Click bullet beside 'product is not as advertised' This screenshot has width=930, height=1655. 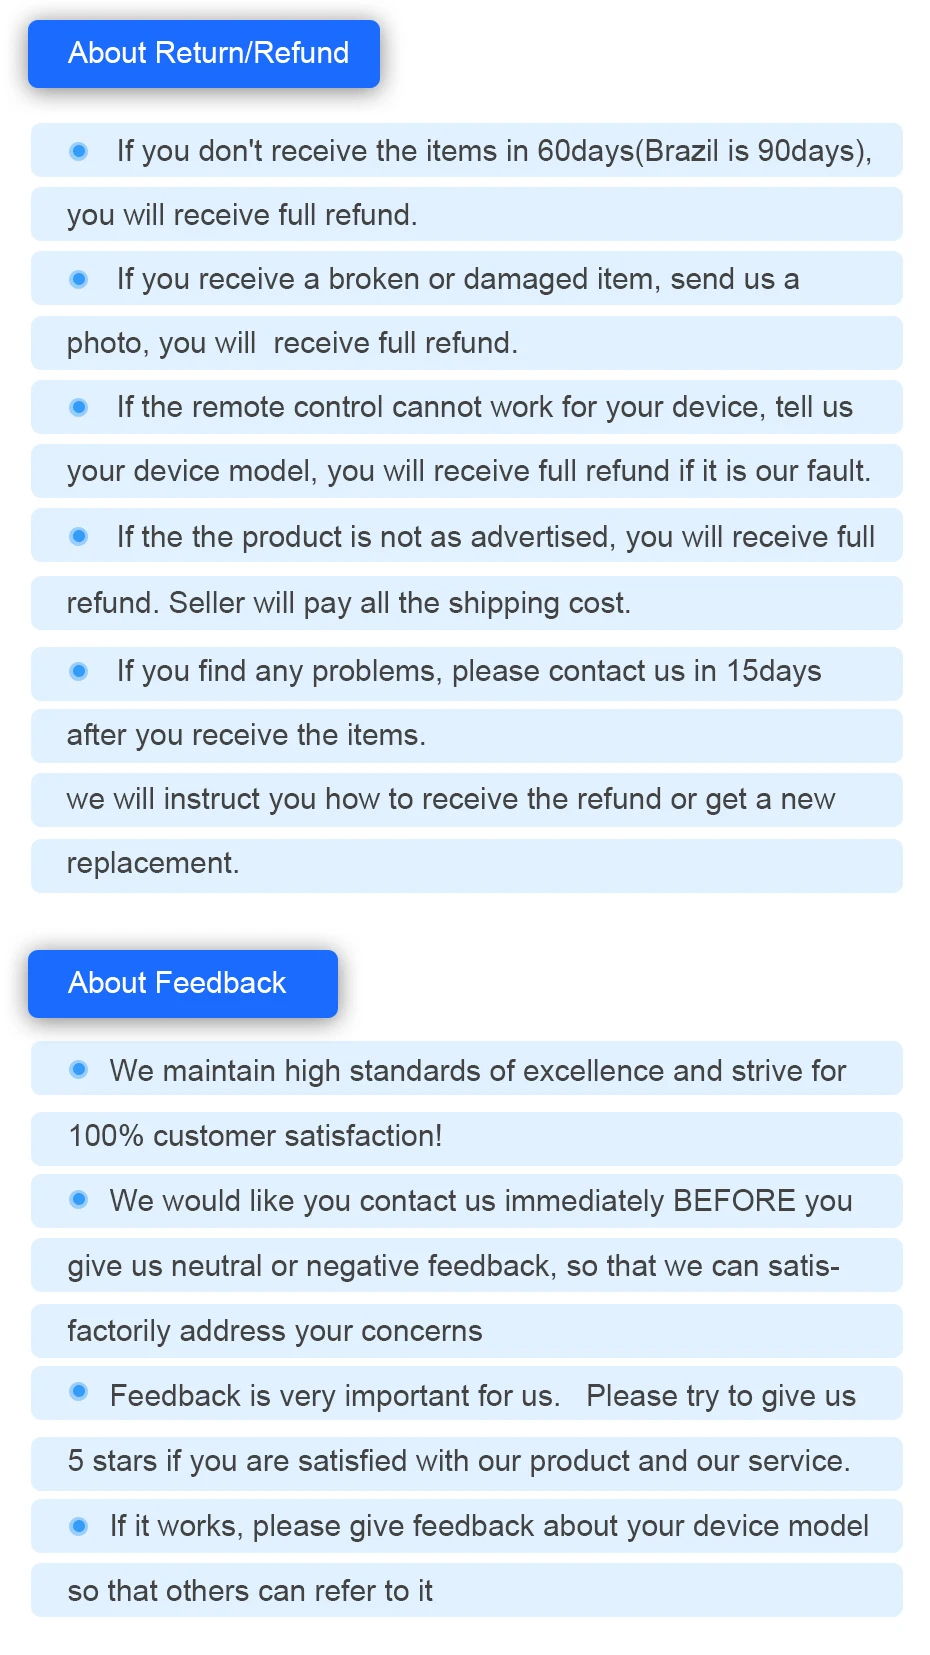79,537
